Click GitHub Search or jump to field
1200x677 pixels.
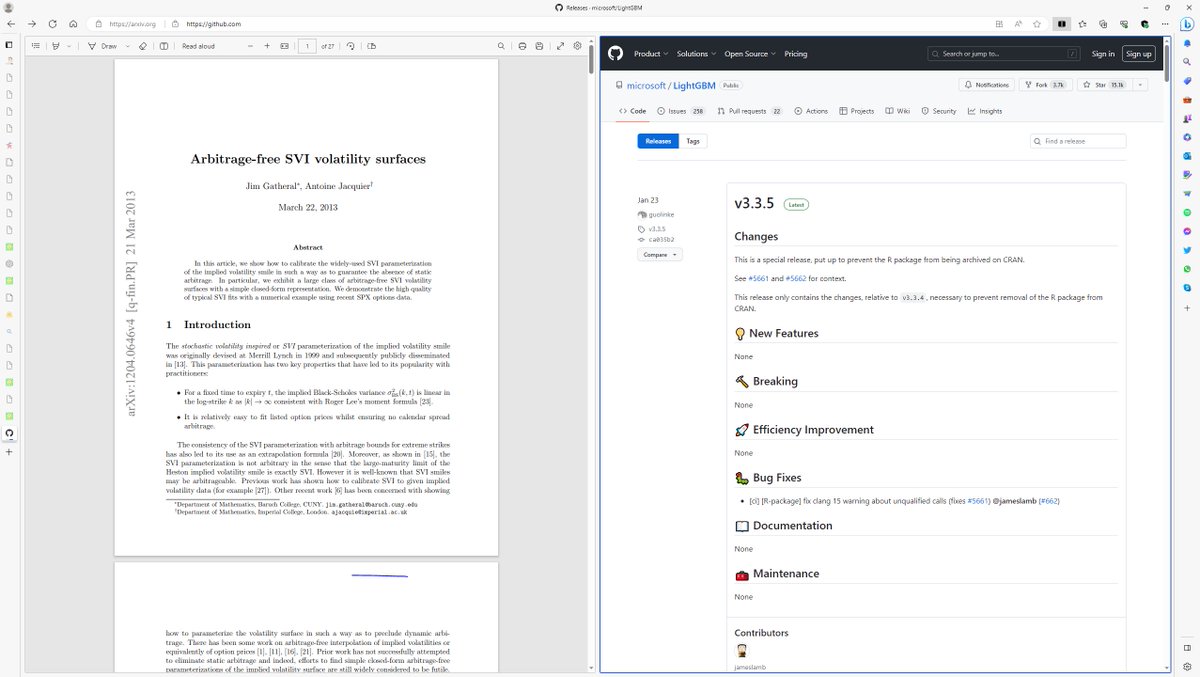[x=1004, y=54]
